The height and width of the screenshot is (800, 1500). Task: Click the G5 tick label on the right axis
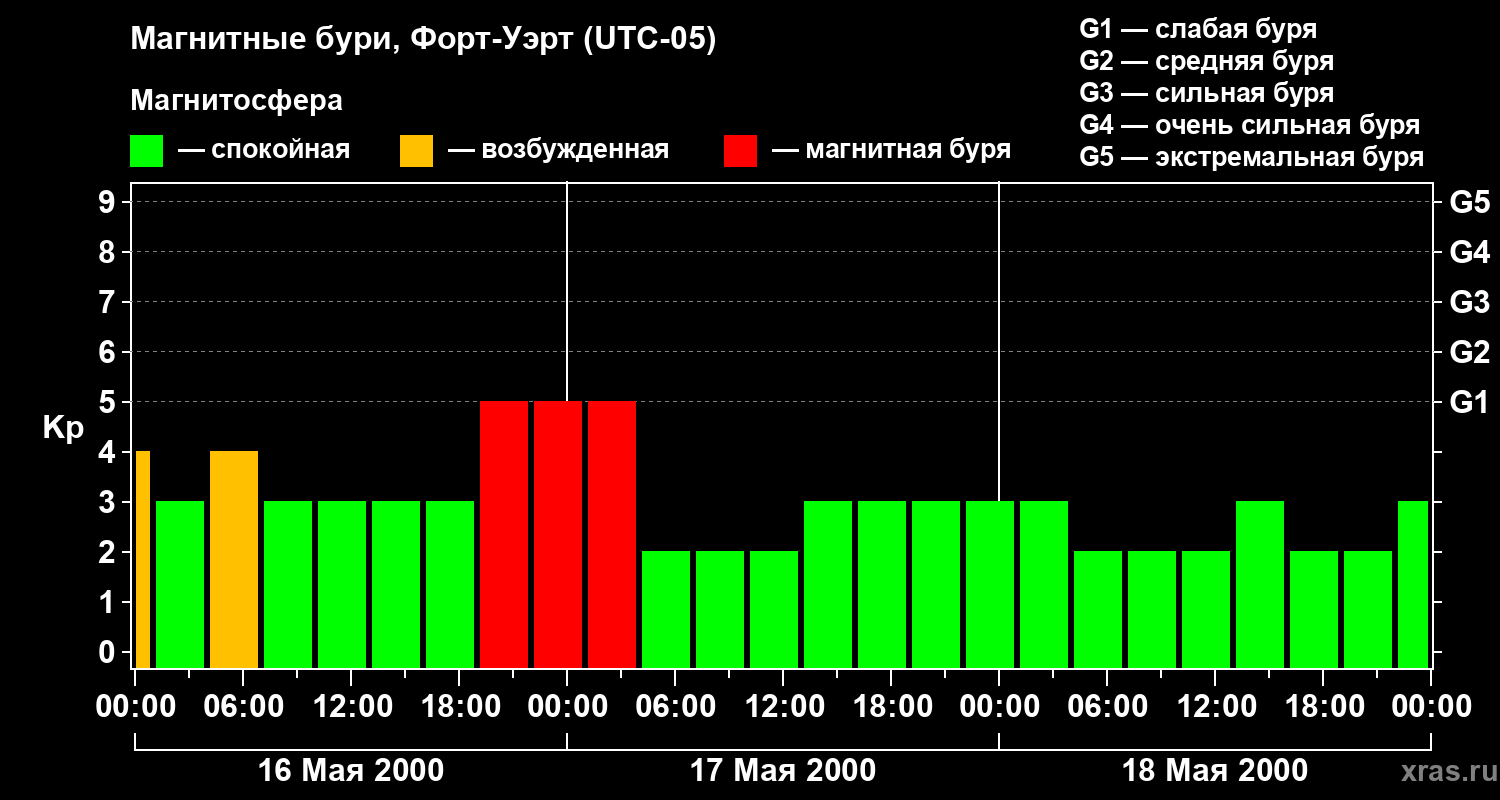pyautogui.click(x=1469, y=202)
